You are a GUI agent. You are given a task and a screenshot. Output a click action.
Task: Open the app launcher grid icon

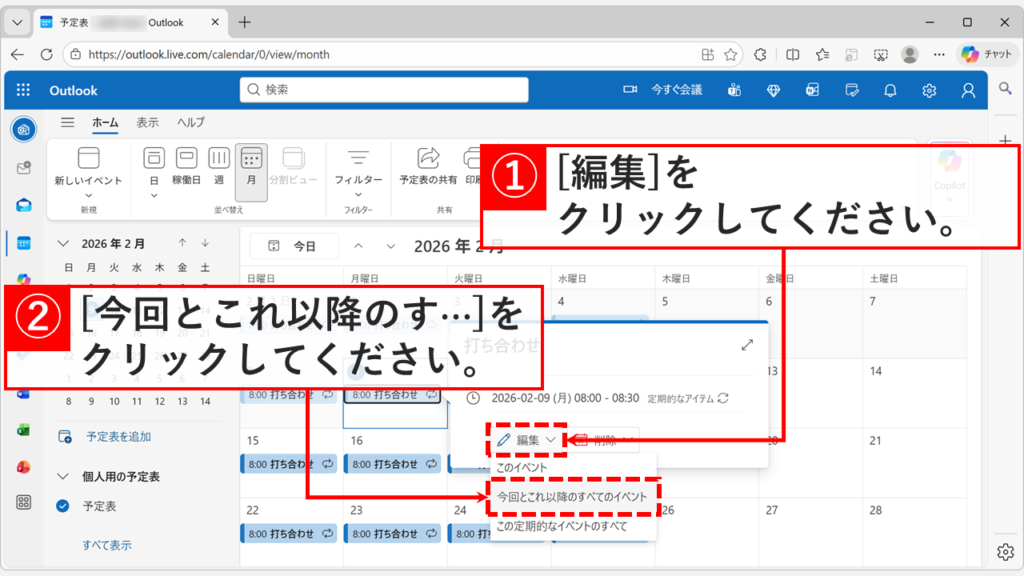click(22, 90)
